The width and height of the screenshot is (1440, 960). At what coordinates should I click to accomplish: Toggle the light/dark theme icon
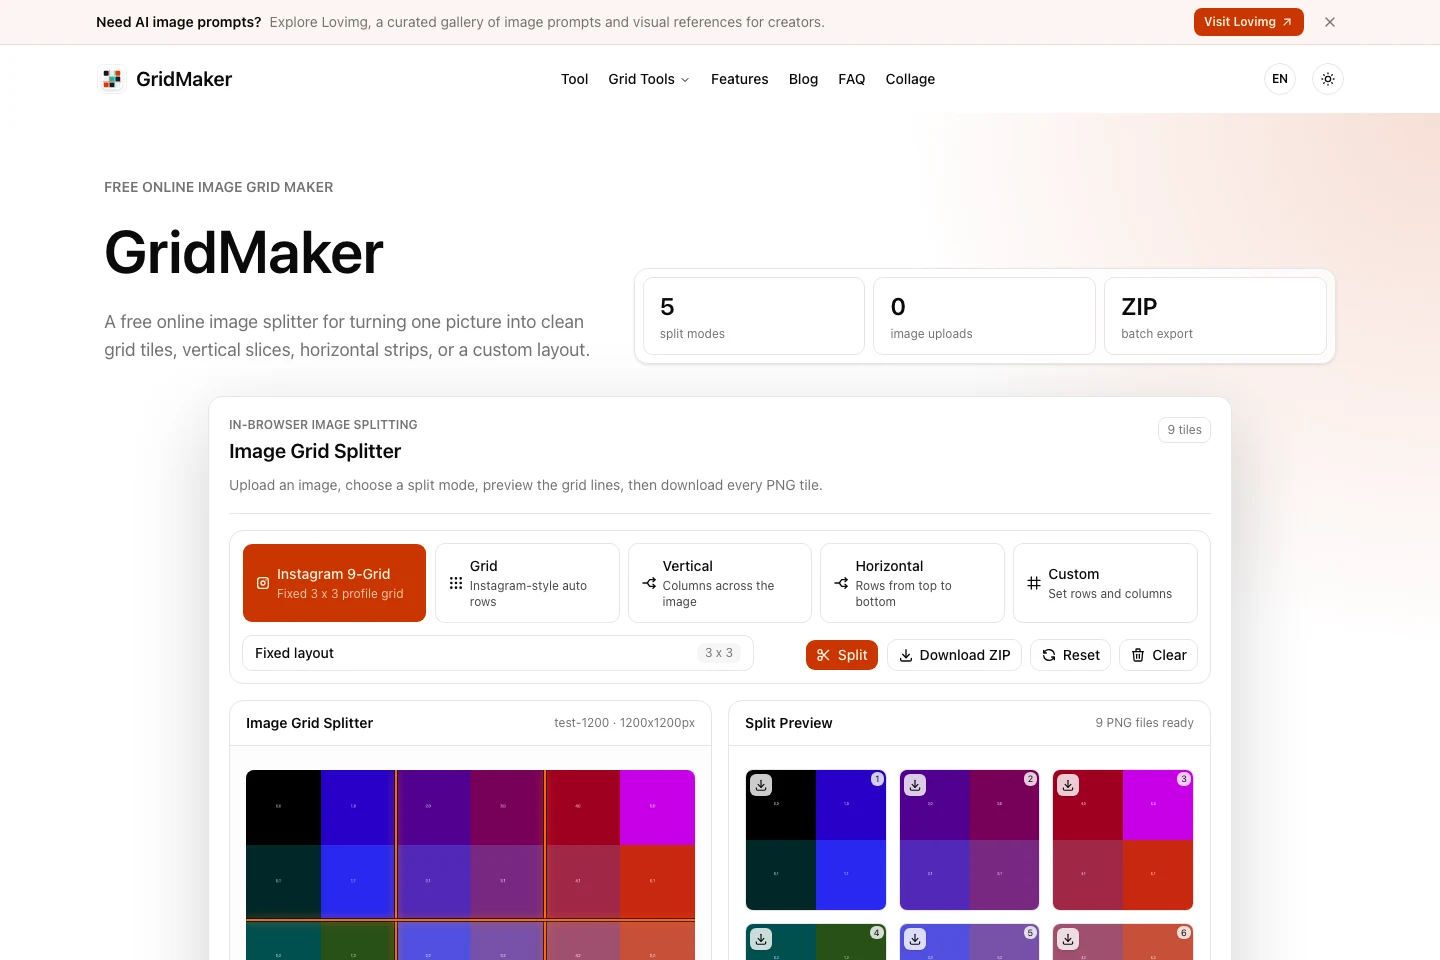[x=1328, y=79]
